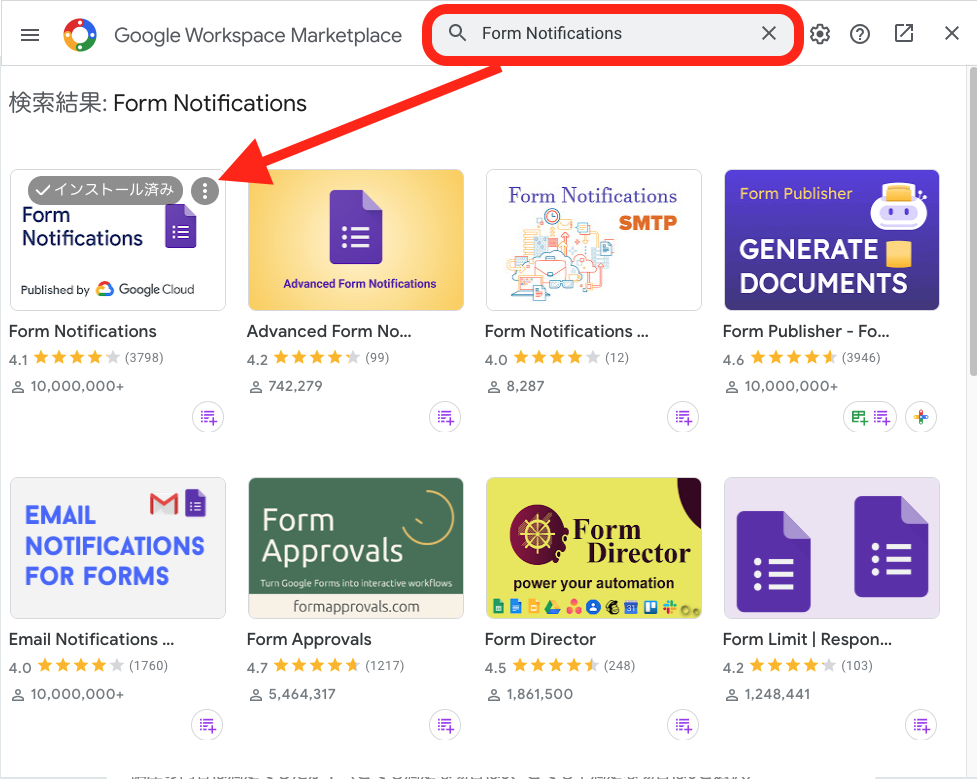Click the 8,287 user count
Viewport: 977px width, 779px height.
coord(525,386)
